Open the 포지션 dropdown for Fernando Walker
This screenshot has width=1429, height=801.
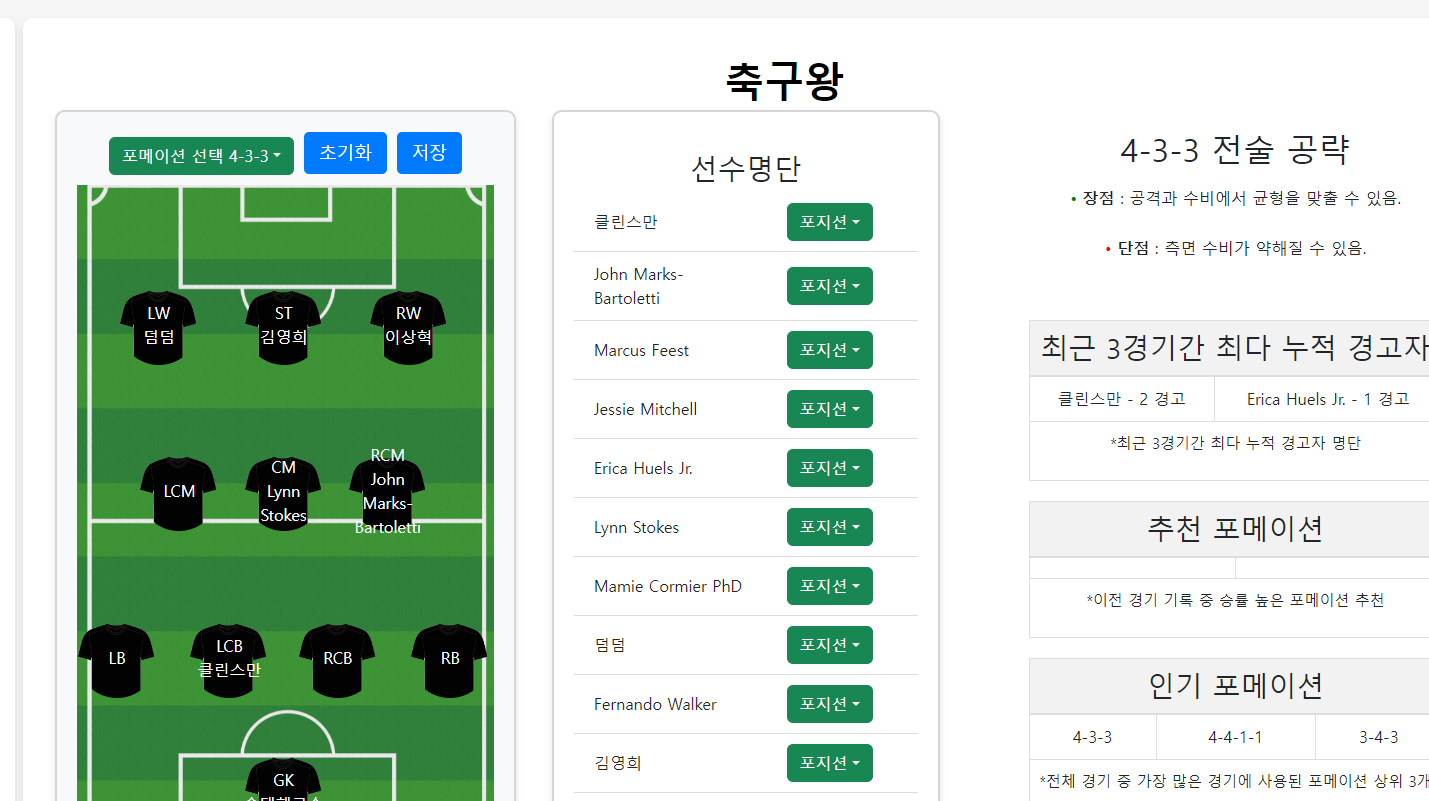pyautogui.click(x=829, y=704)
